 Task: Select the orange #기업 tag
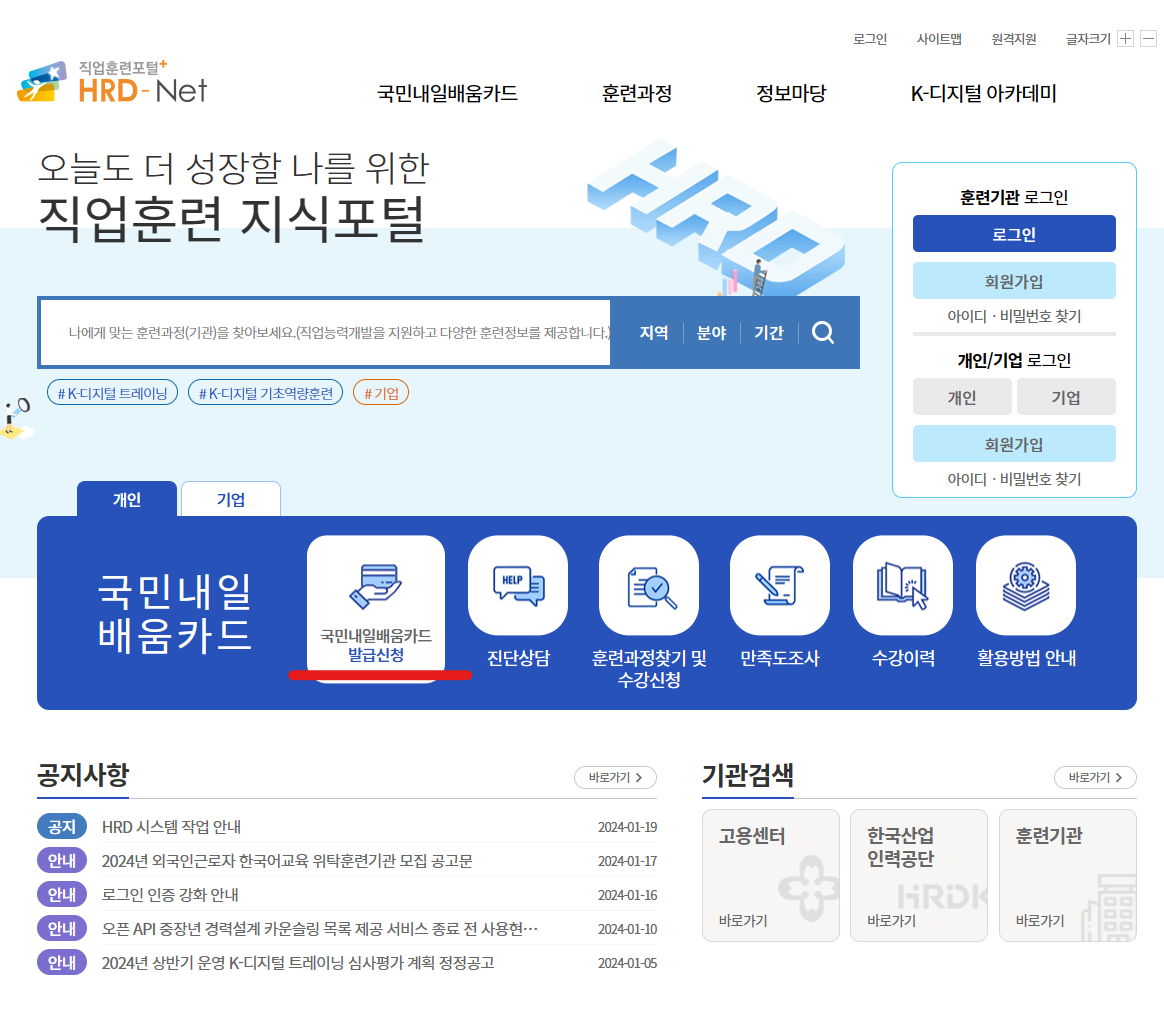pyautogui.click(x=381, y=393)
